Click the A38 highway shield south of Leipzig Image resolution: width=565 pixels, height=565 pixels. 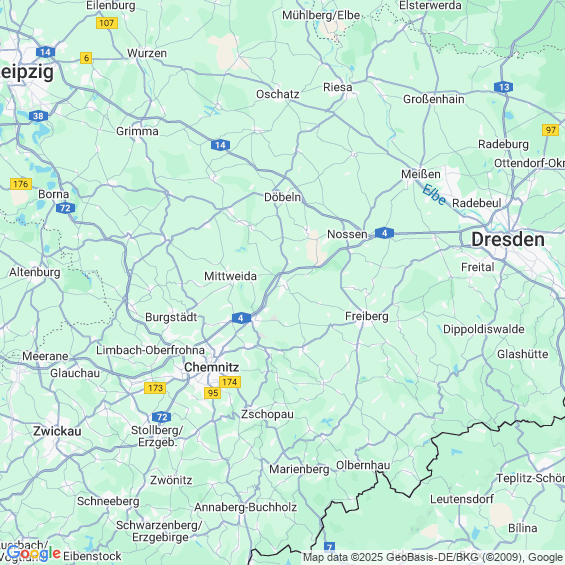point(38,116)
